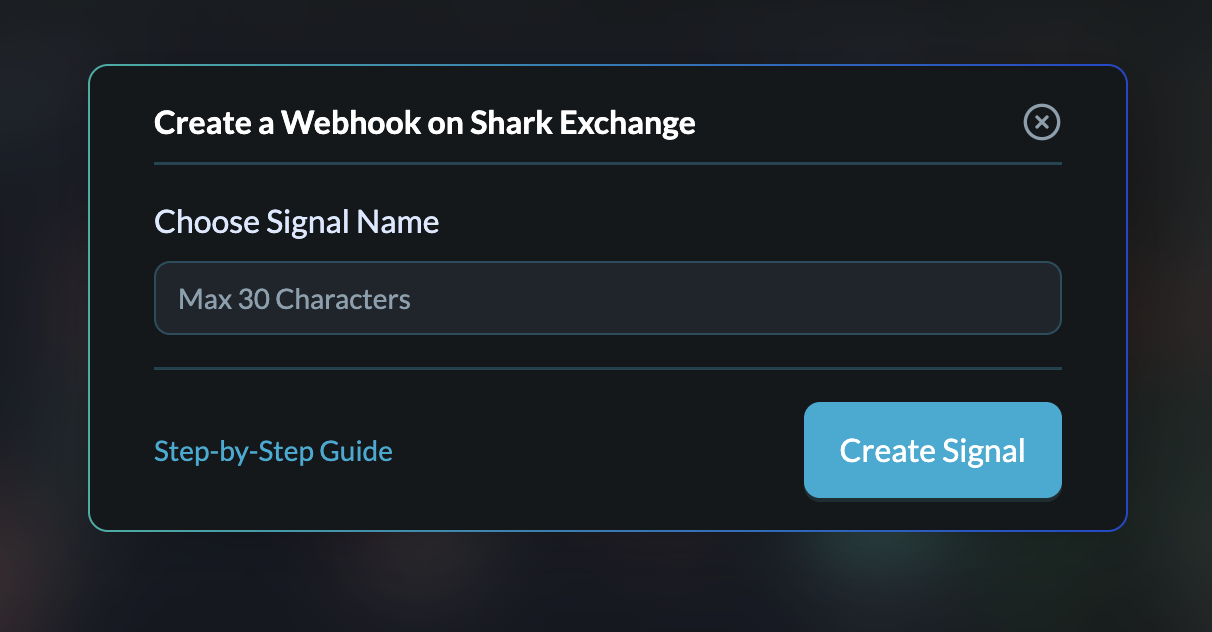Close the Create Webhook dialog
1212x632 pixels.
point(1041,122)
